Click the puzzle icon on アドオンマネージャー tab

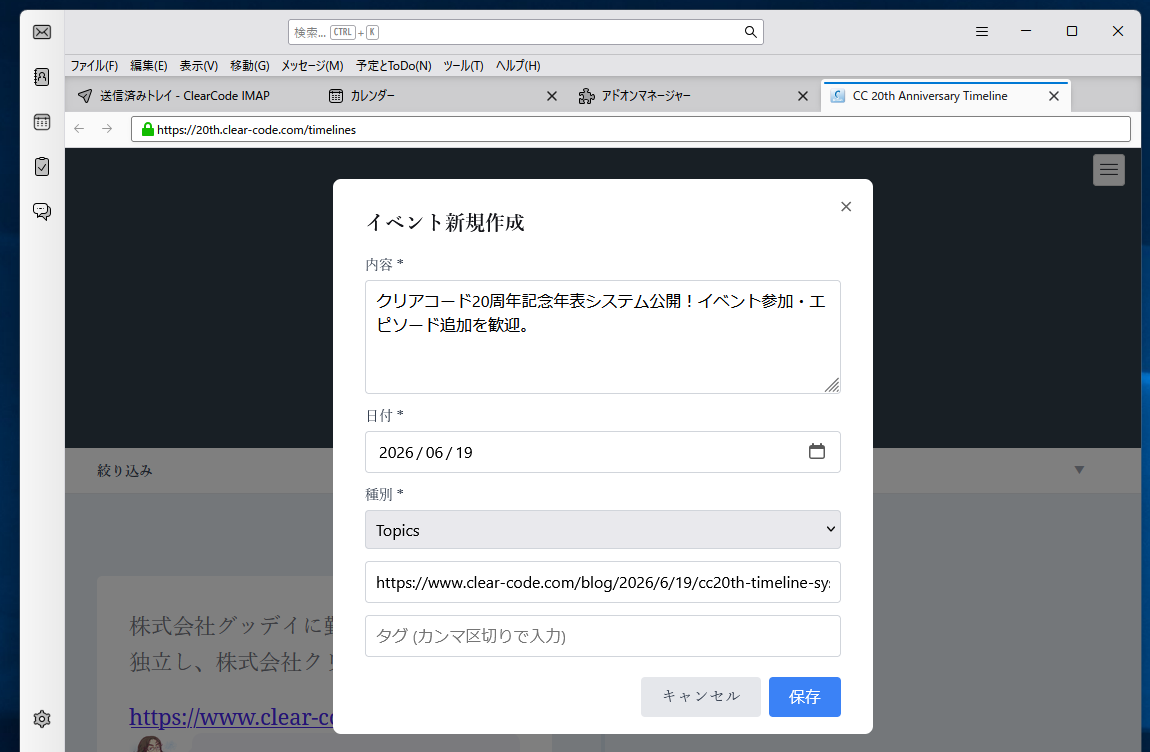(586, 96)
